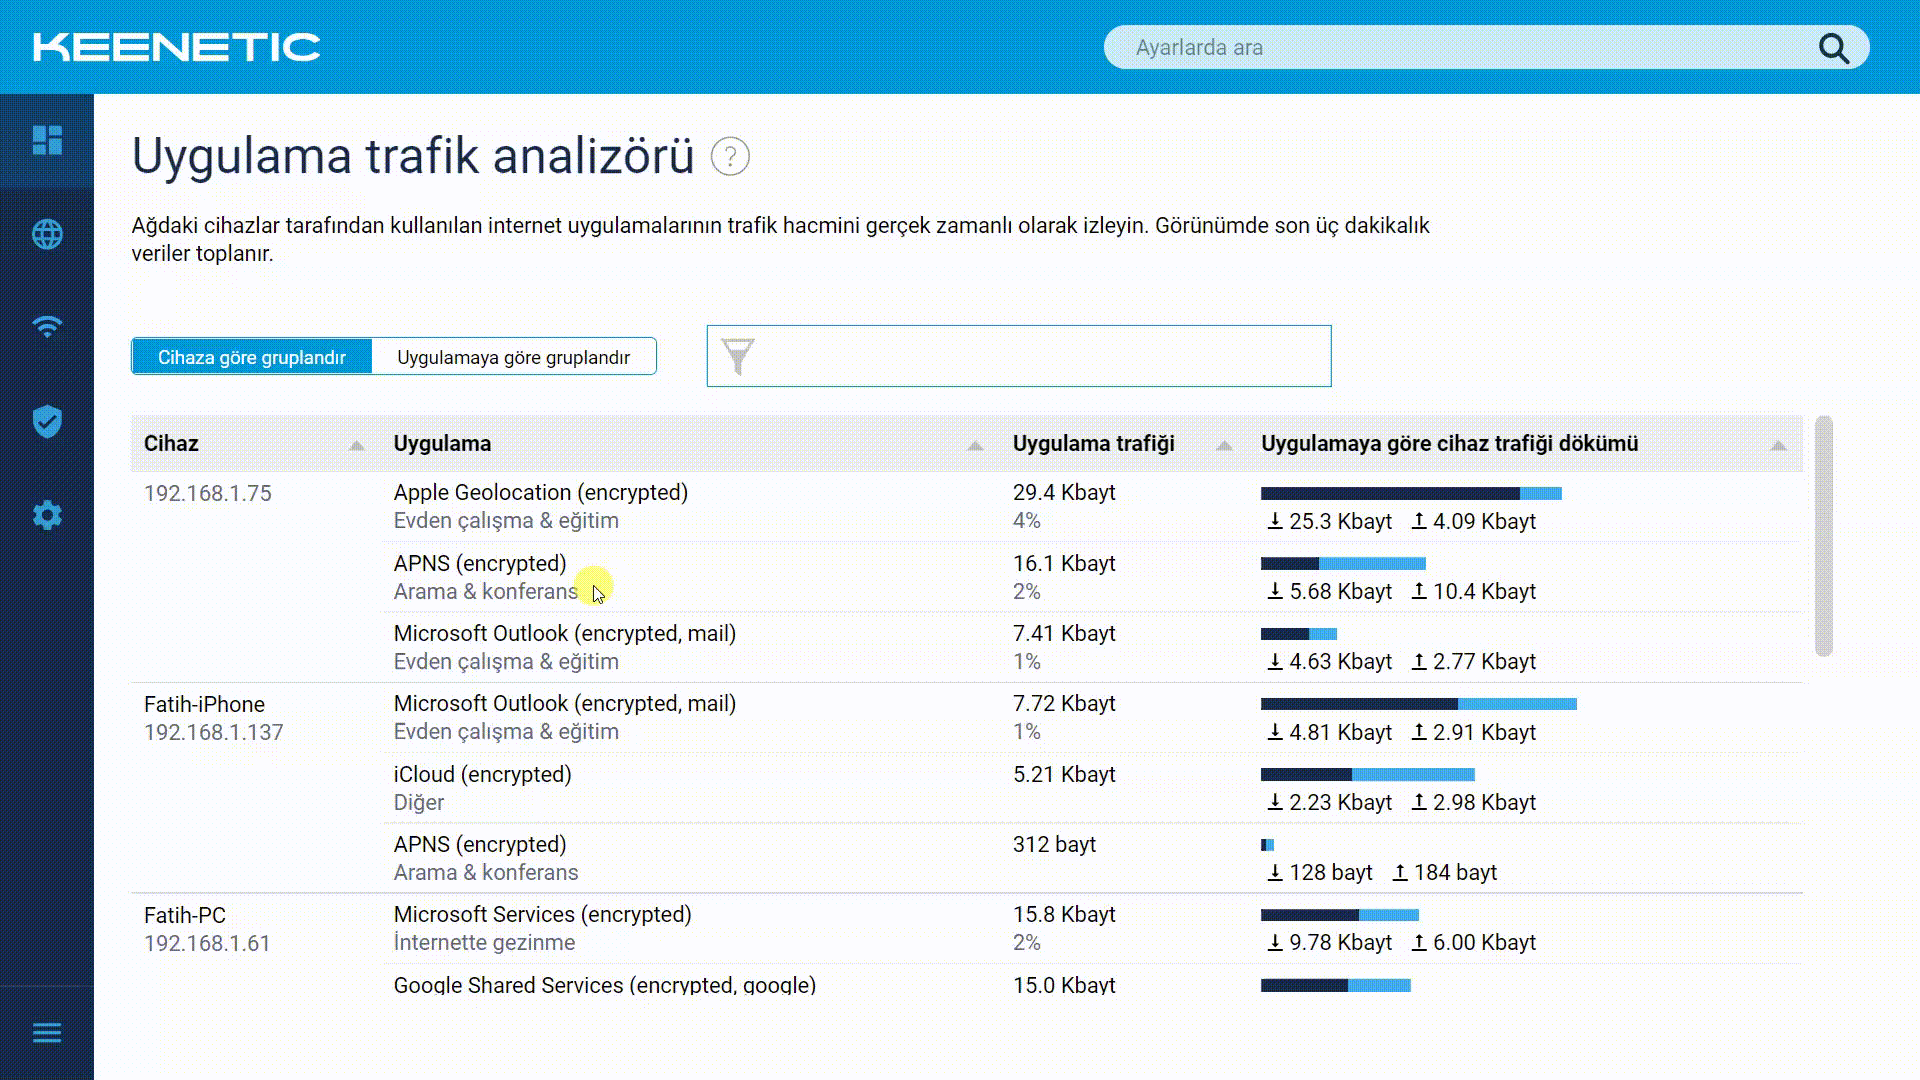
Task: Sort by the Uygulama column arrow
Action: 976,446
